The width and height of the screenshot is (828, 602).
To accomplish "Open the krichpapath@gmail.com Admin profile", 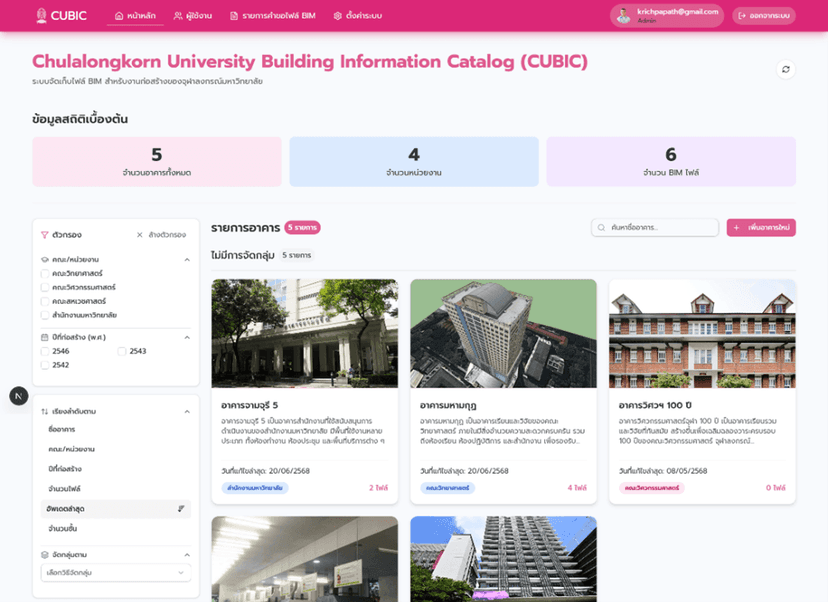I will (667, 16).
